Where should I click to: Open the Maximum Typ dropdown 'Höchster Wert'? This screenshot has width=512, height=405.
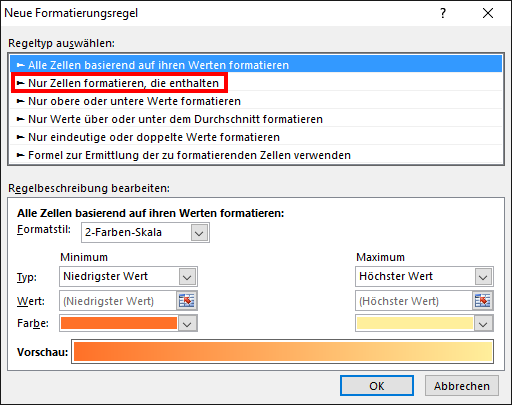[x=424, y=276]
